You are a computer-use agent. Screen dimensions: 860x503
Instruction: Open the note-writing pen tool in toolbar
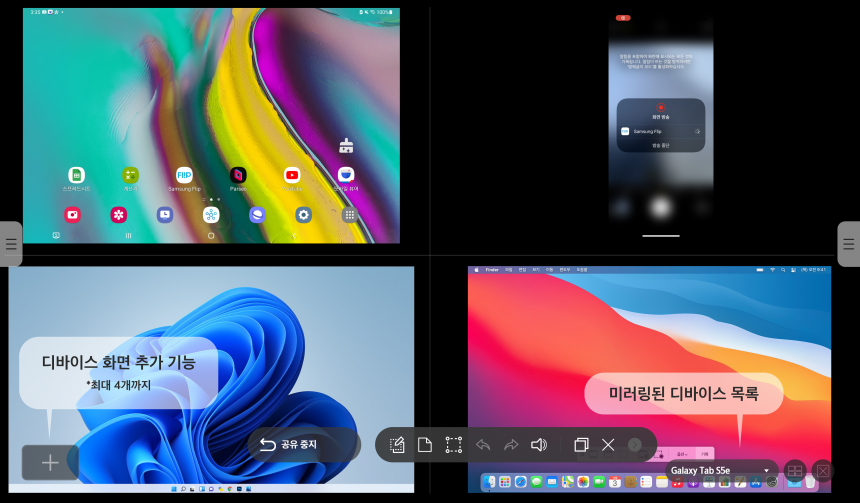[397, 445]
